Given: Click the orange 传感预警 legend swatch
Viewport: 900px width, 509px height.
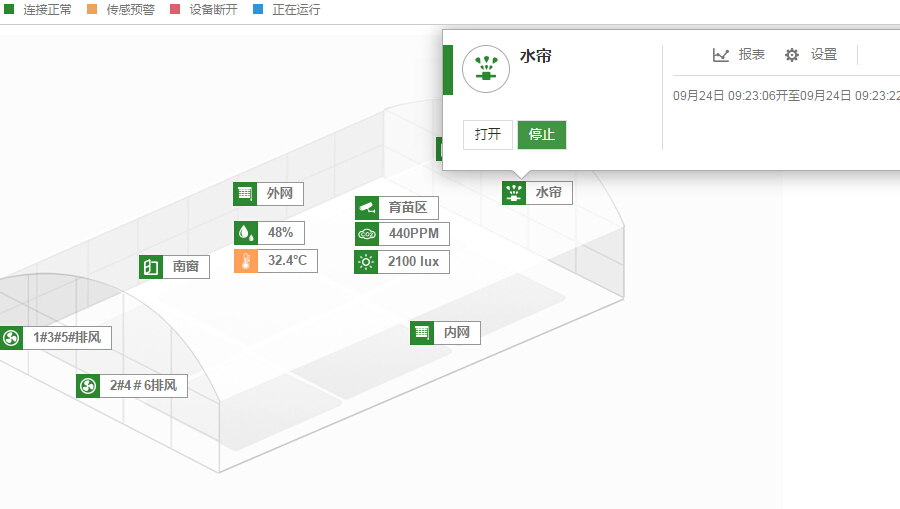Looking at the screenshot, I should (92, 10).
